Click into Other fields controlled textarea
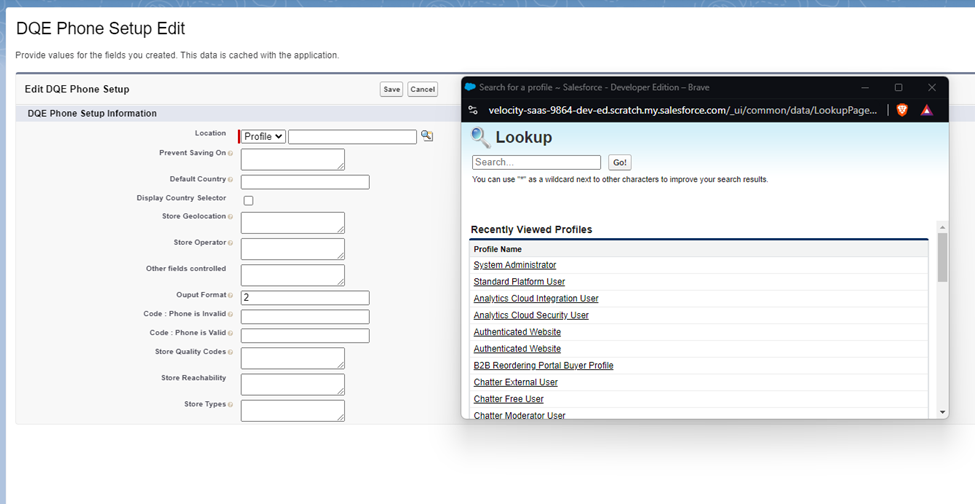 click(x=293, y=275)
